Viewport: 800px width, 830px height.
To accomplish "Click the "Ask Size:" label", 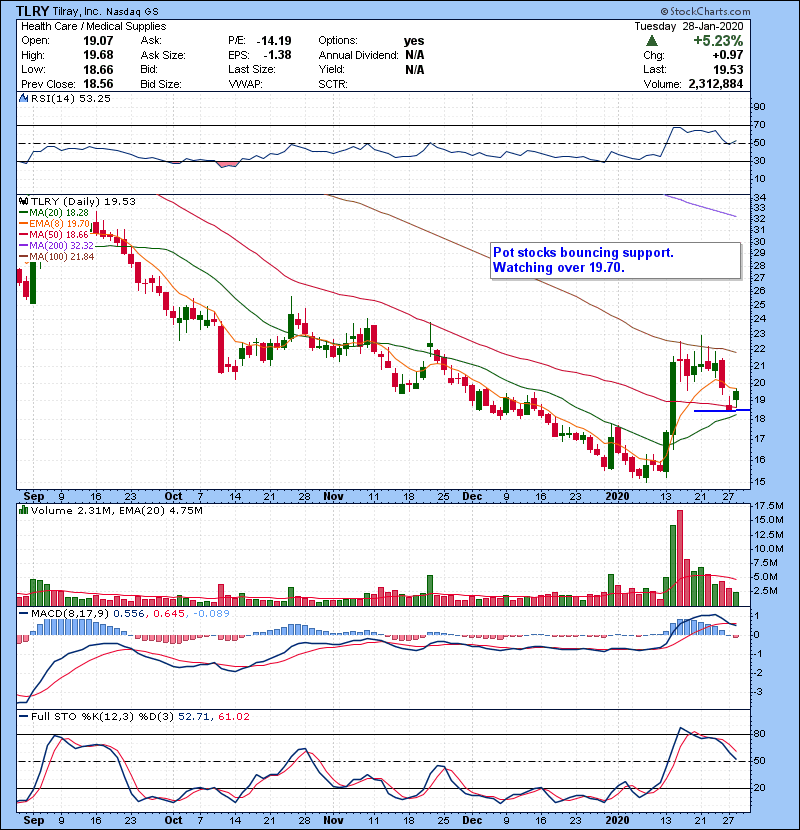I will (x=163, y=55).
